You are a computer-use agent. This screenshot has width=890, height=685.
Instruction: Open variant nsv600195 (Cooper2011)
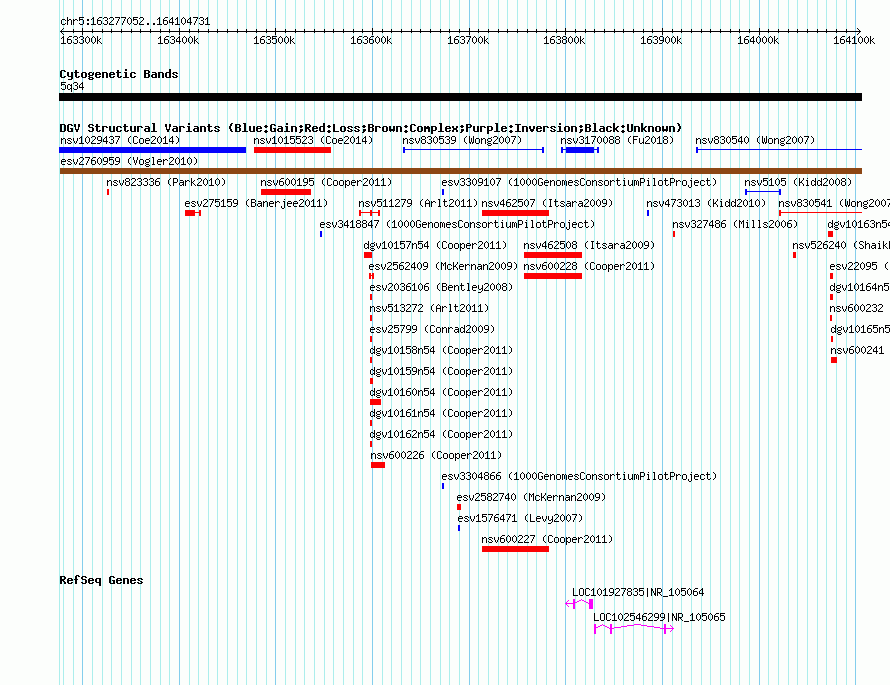(x=326, y=182)
